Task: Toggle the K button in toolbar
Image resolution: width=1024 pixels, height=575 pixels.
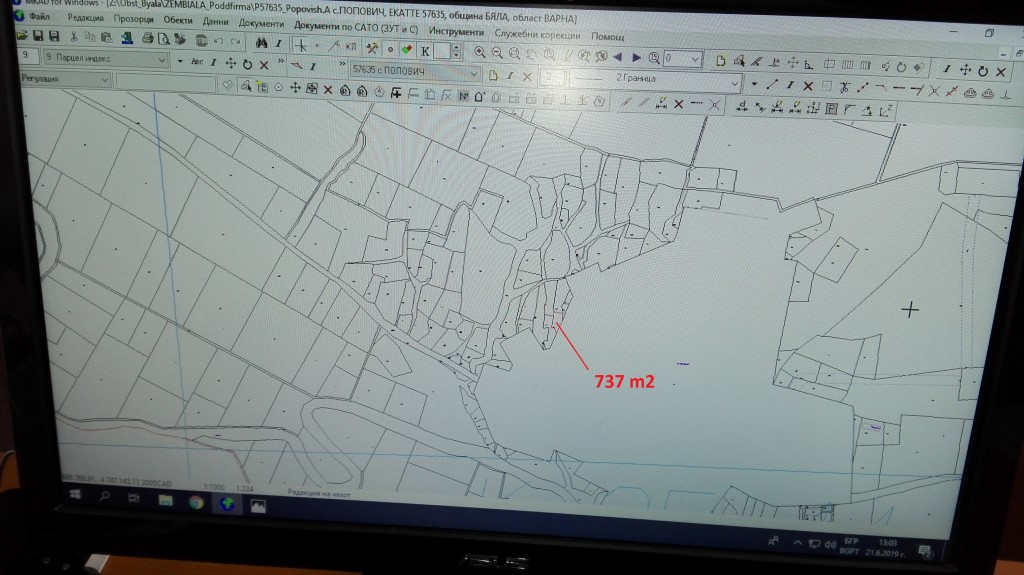Action: pos(425,51)
